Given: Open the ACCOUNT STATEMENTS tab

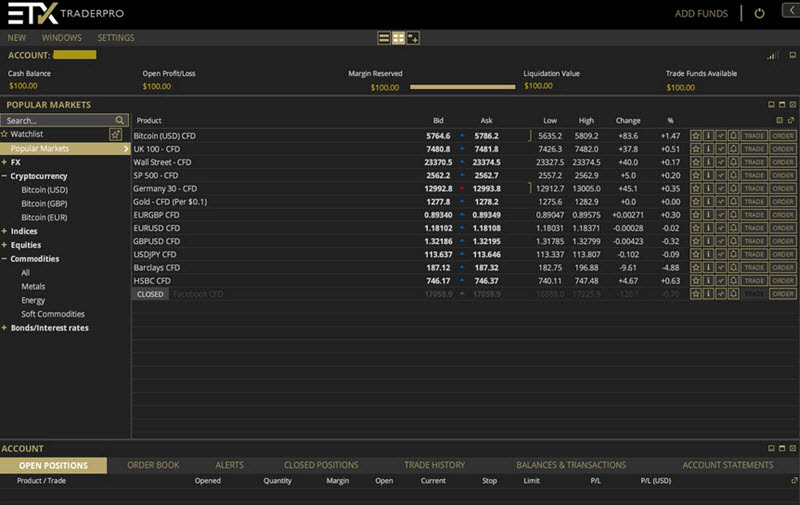Looking at the screenshot, I should pyautogui.click(x=728, y=465).
